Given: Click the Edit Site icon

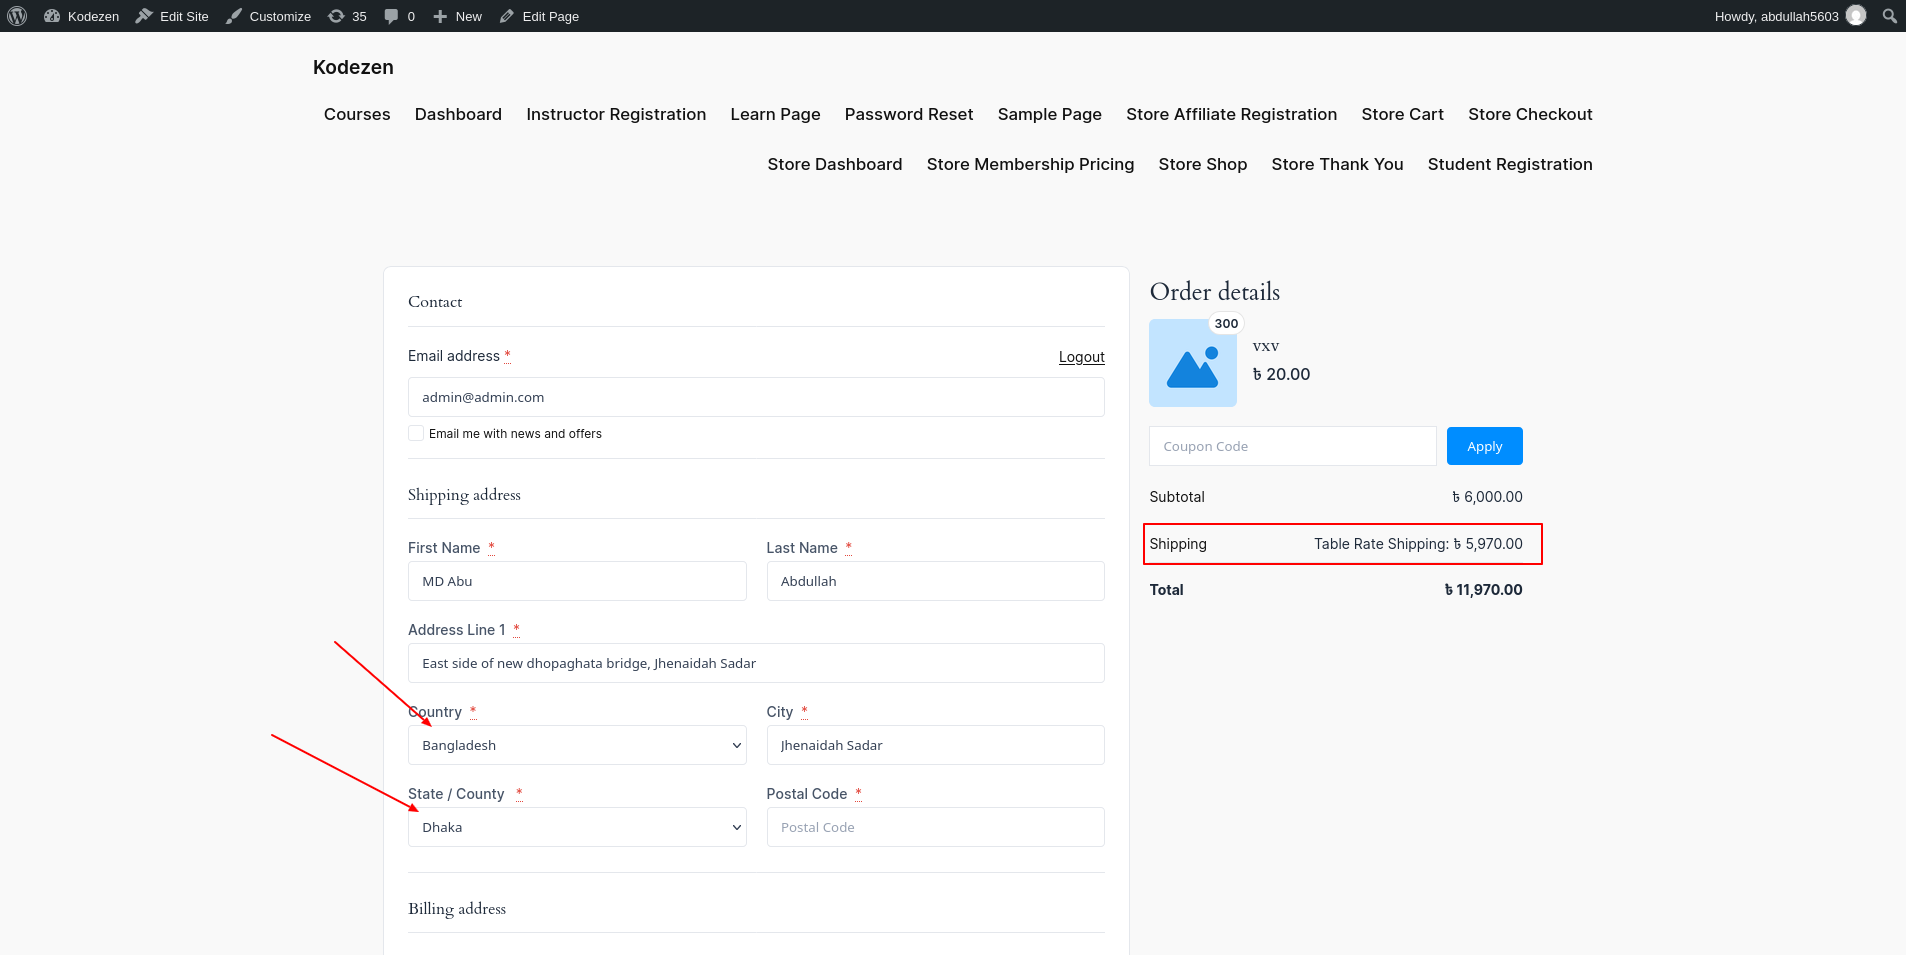Looking at the screenshot, I should 144,16.
